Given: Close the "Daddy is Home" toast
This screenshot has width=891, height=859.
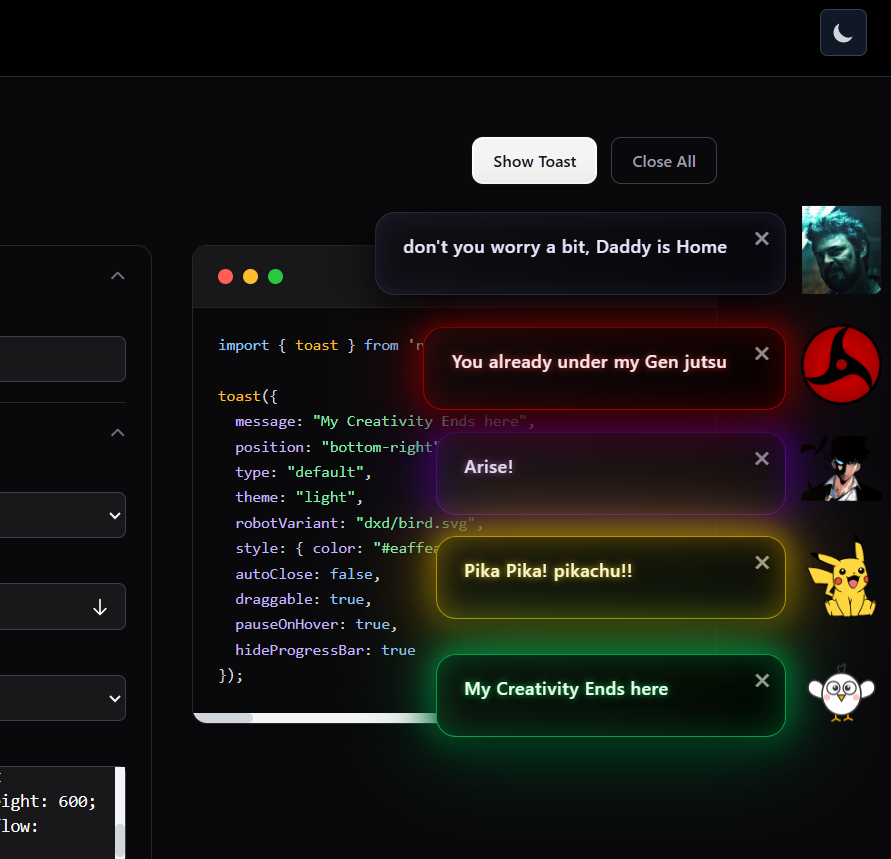Looking at the screenshot, I should (x=762, y=239).
